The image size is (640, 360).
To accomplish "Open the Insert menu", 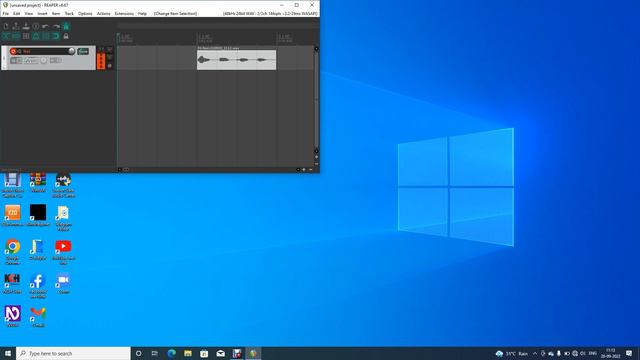I will [x=42, y=13].
